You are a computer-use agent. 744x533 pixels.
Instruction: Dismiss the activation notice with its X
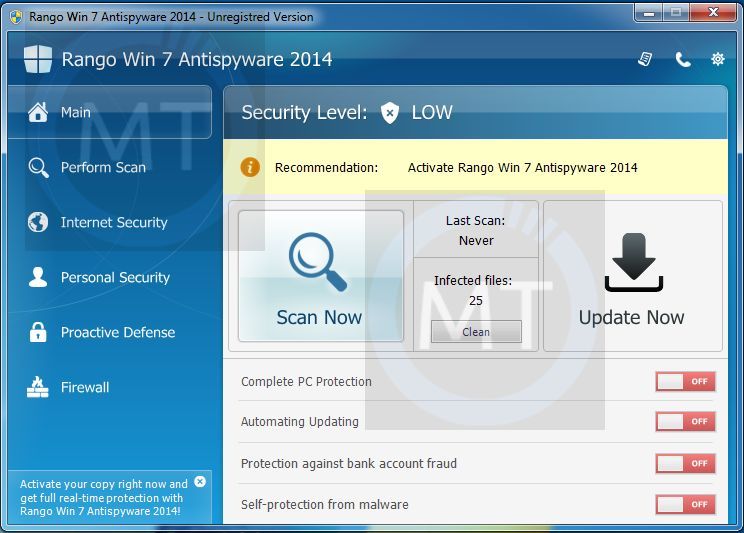click(200, 482)
